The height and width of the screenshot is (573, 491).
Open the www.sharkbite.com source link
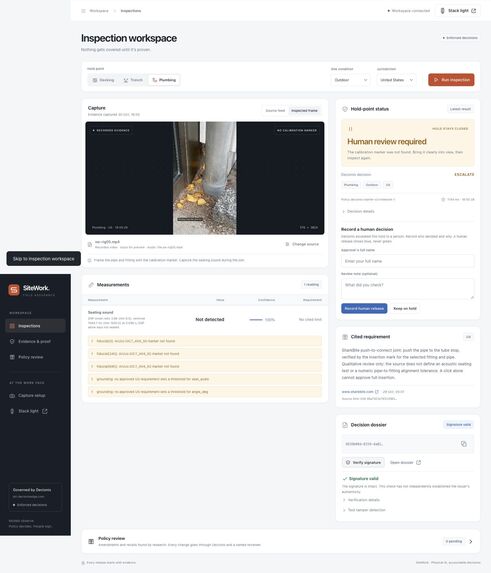360,392
